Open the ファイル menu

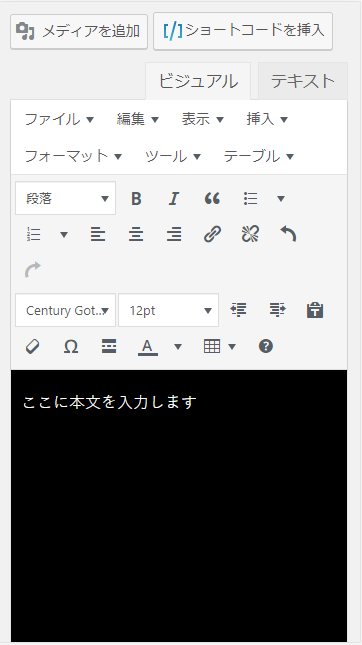tap(59, 119)
